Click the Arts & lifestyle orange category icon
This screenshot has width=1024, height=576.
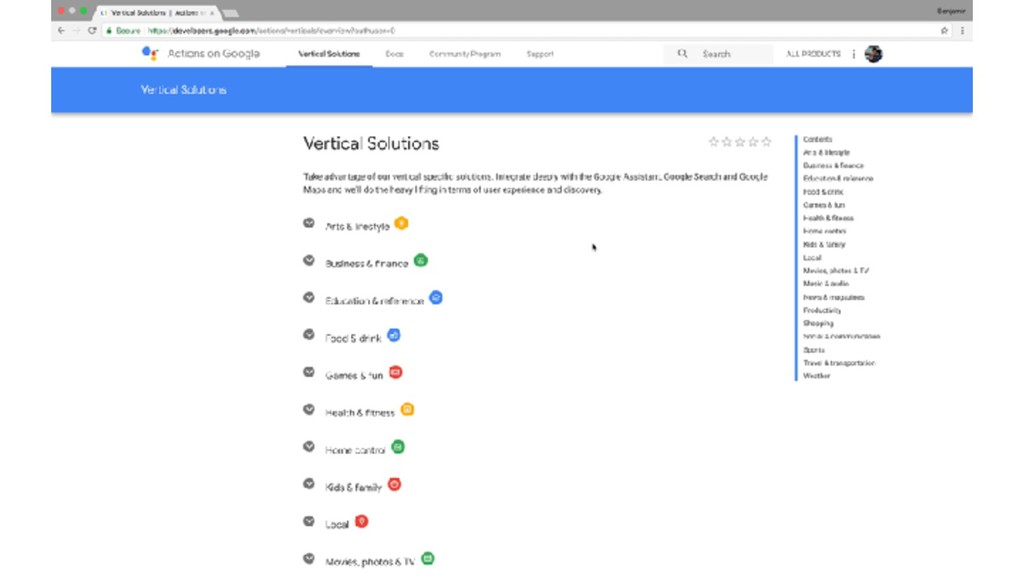point(402,223)
